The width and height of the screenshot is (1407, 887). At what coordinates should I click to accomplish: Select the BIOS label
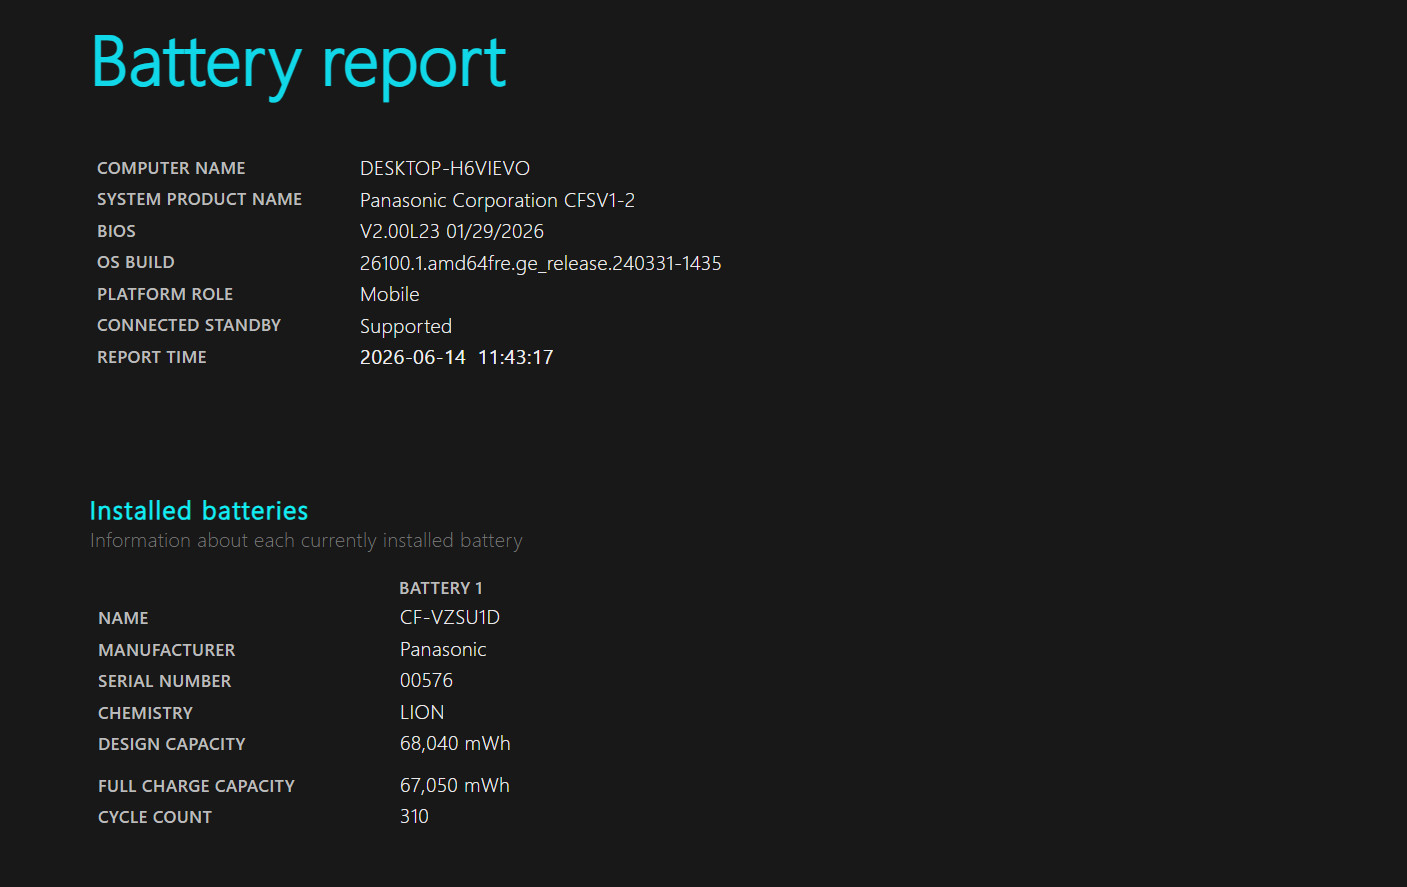pyautogui.click(x=116, y=231)
